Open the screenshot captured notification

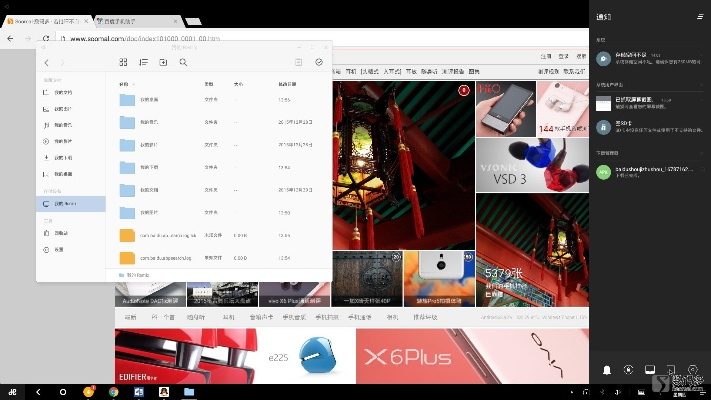pos(640,103)
